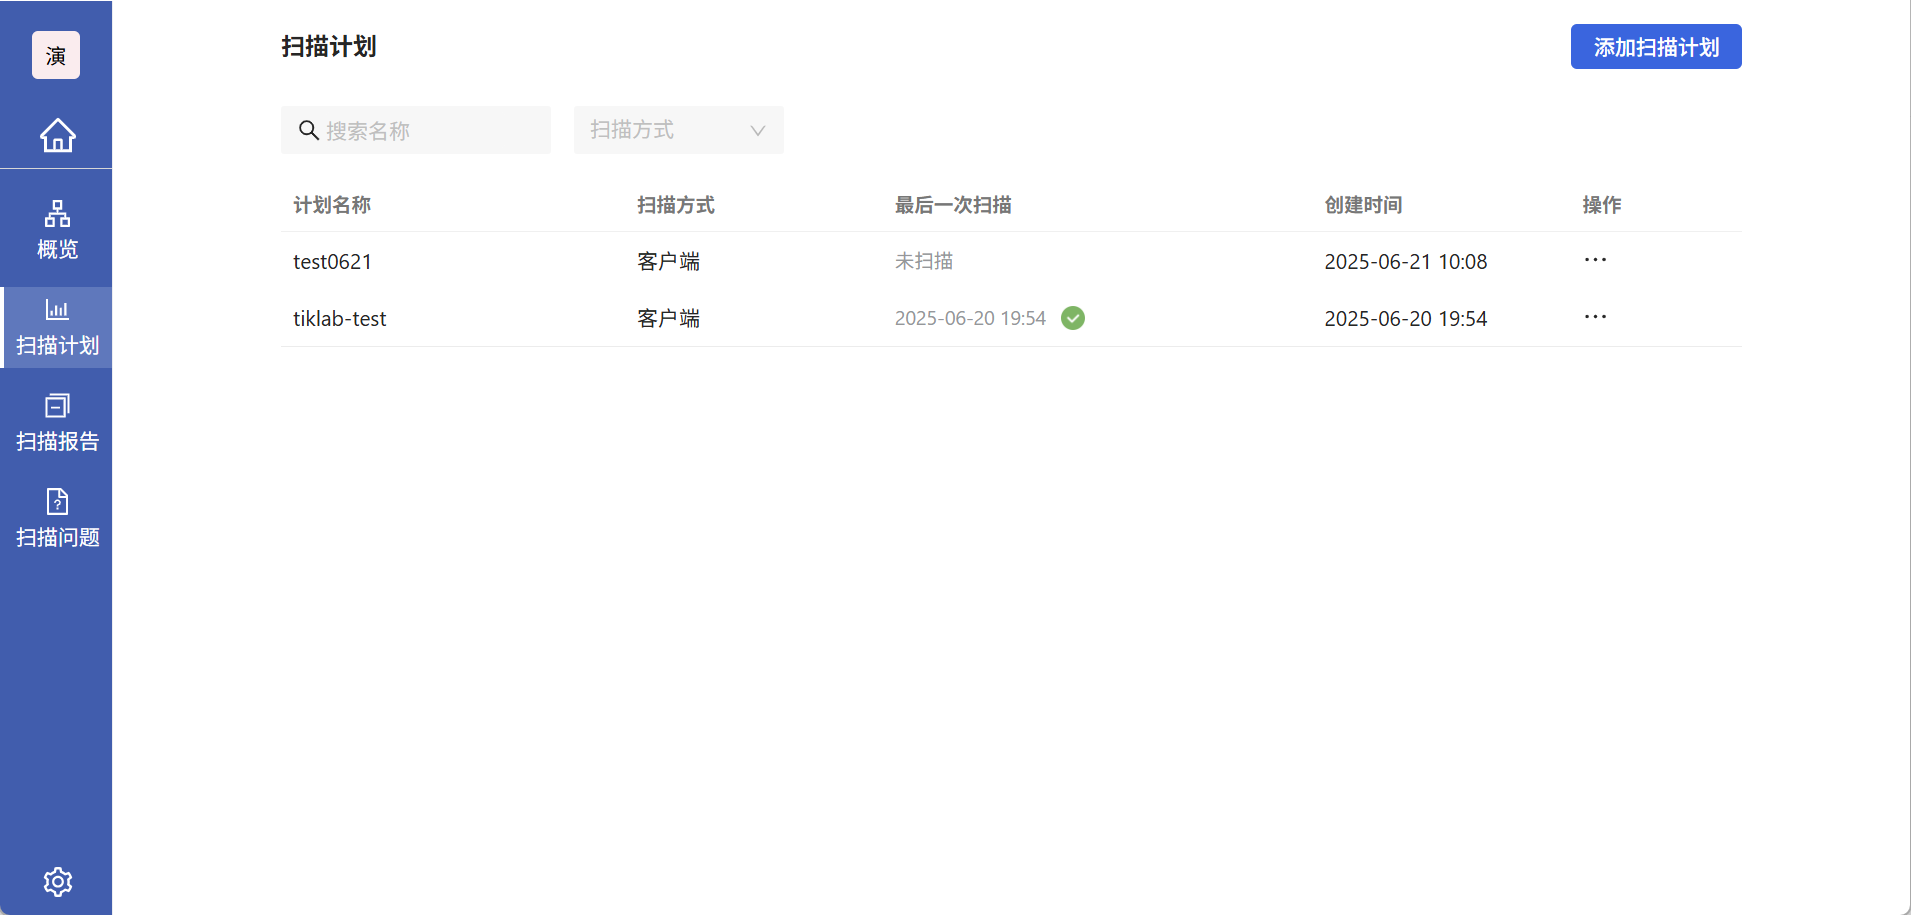The width and height of the screenshot is (1911, 915).
Task: Click last scan time 2025-06-20 19:54 with check
Action: click(970, 318)
